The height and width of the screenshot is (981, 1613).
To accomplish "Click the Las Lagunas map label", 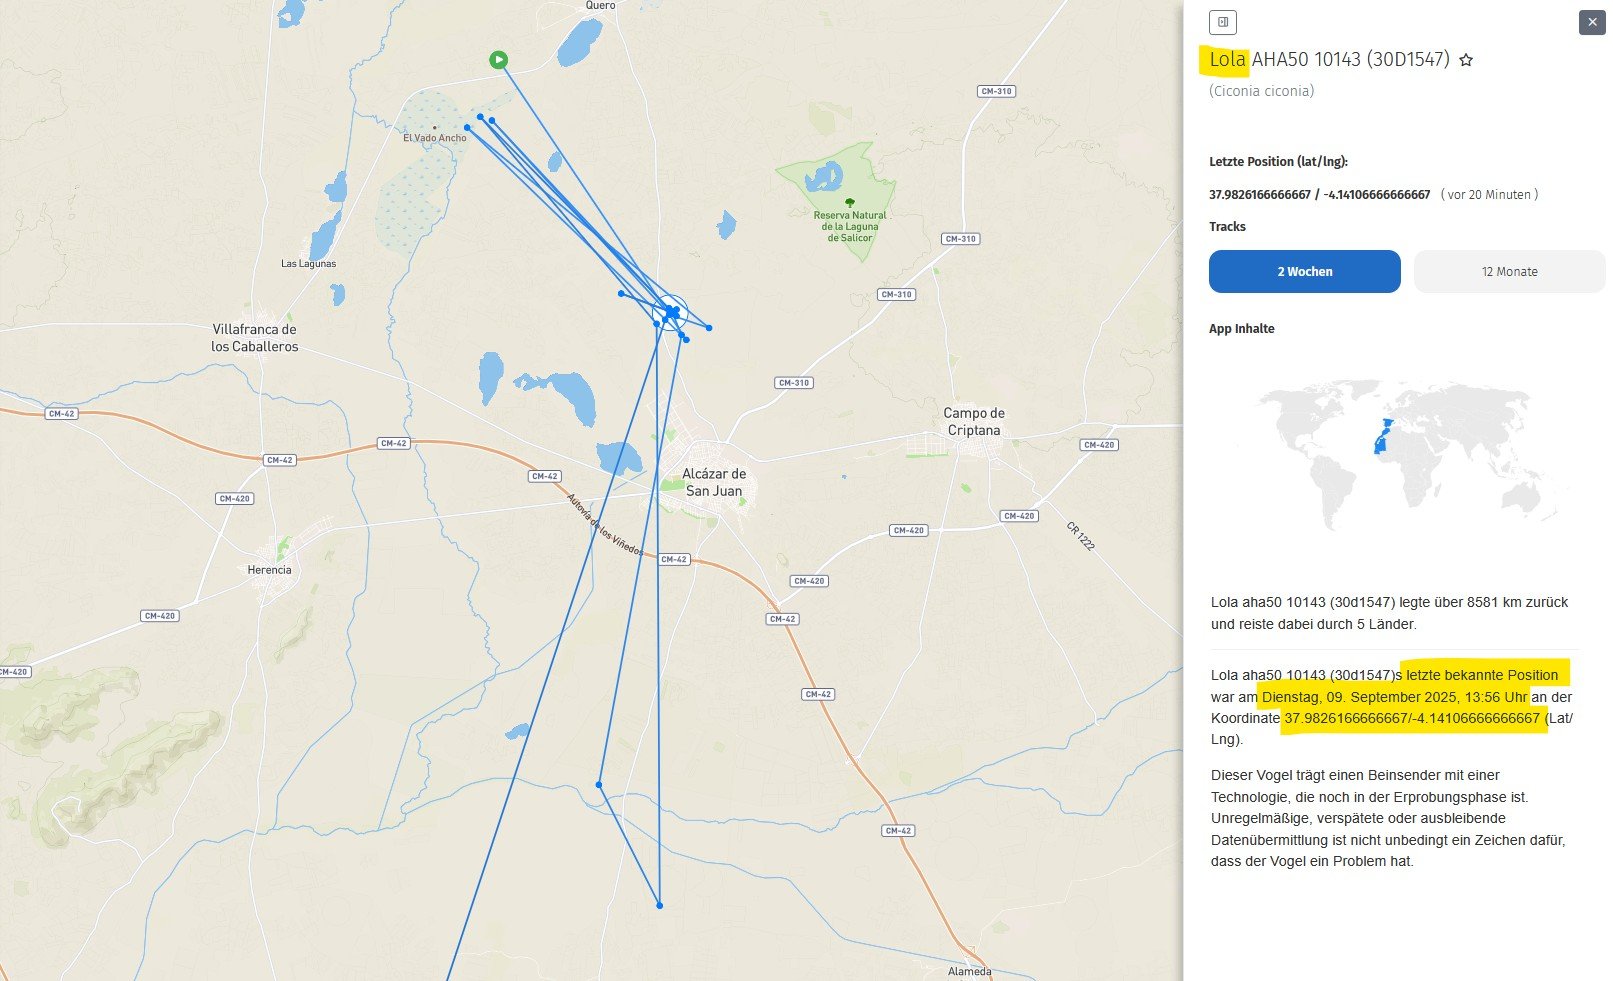I will (x=308, y=264).
